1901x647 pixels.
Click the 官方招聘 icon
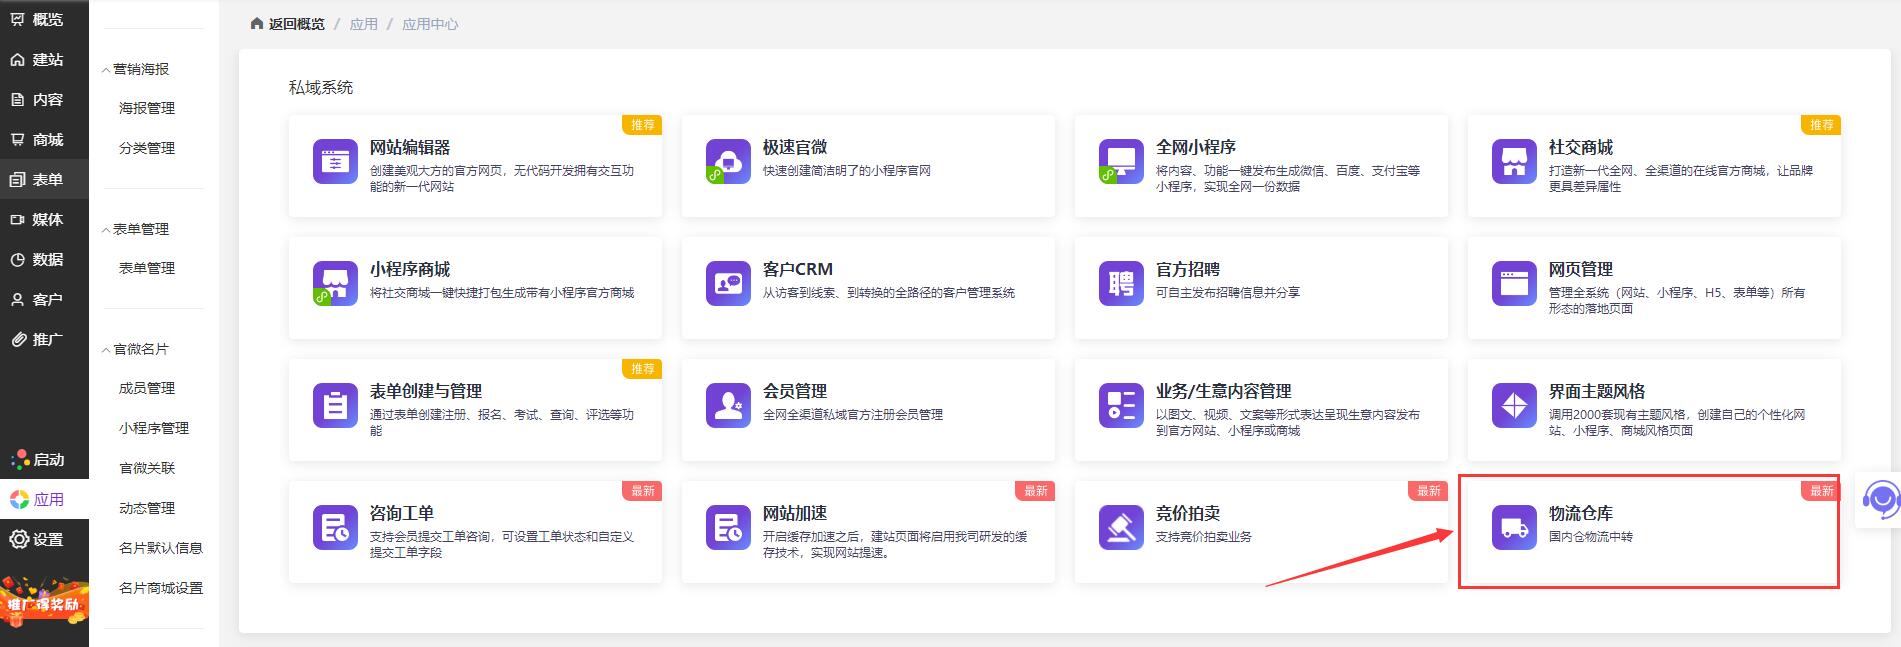pos(1121,284)
